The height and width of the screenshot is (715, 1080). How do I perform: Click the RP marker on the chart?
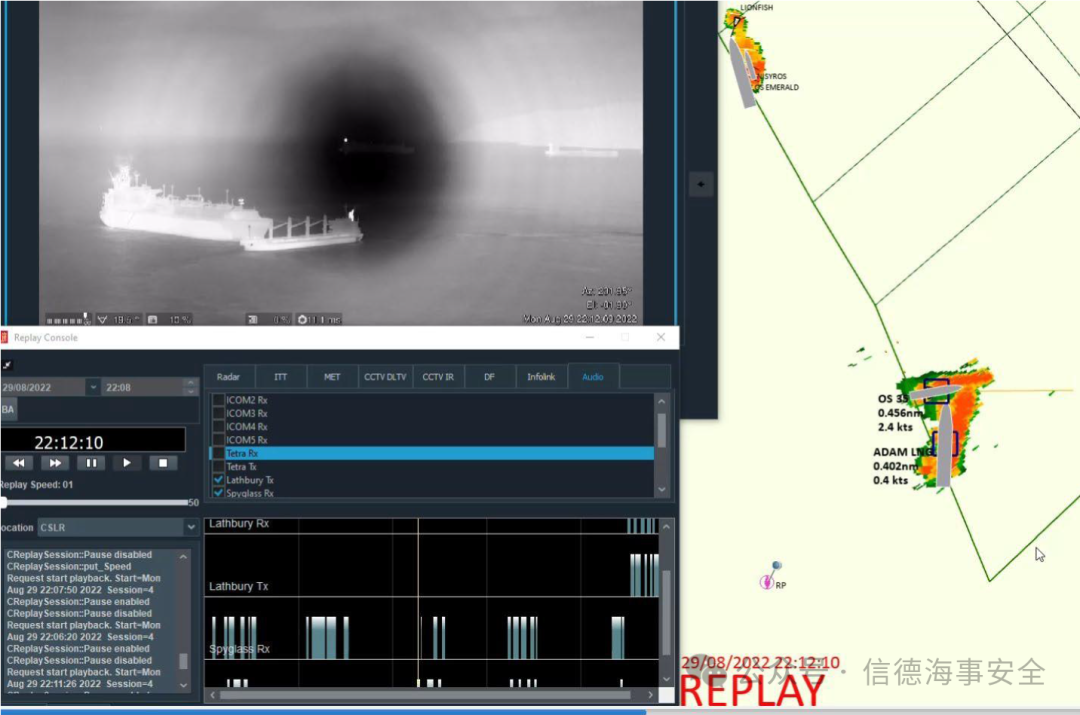(767, 582)
